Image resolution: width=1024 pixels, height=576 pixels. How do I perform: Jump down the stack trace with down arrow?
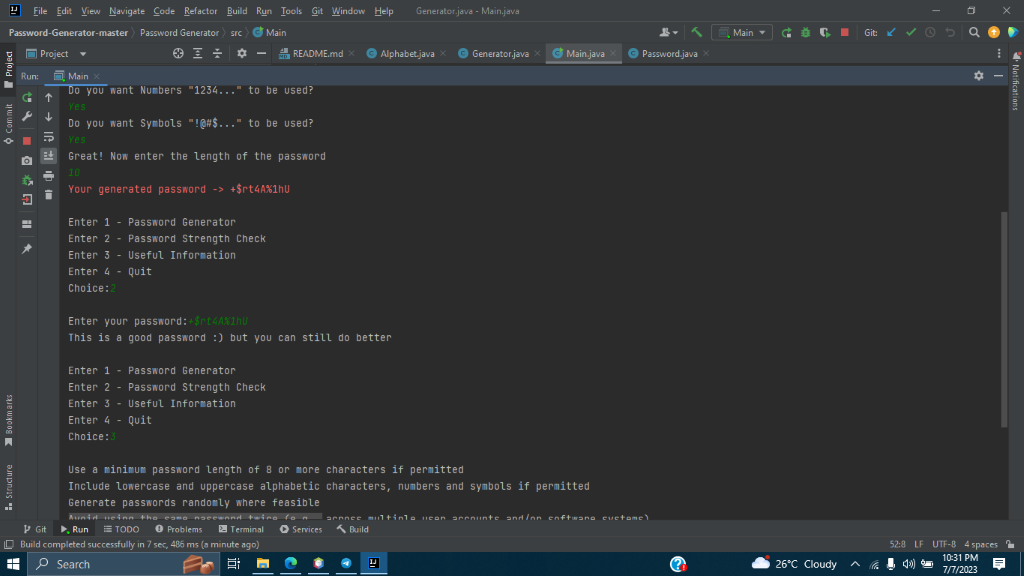point(48,117)
